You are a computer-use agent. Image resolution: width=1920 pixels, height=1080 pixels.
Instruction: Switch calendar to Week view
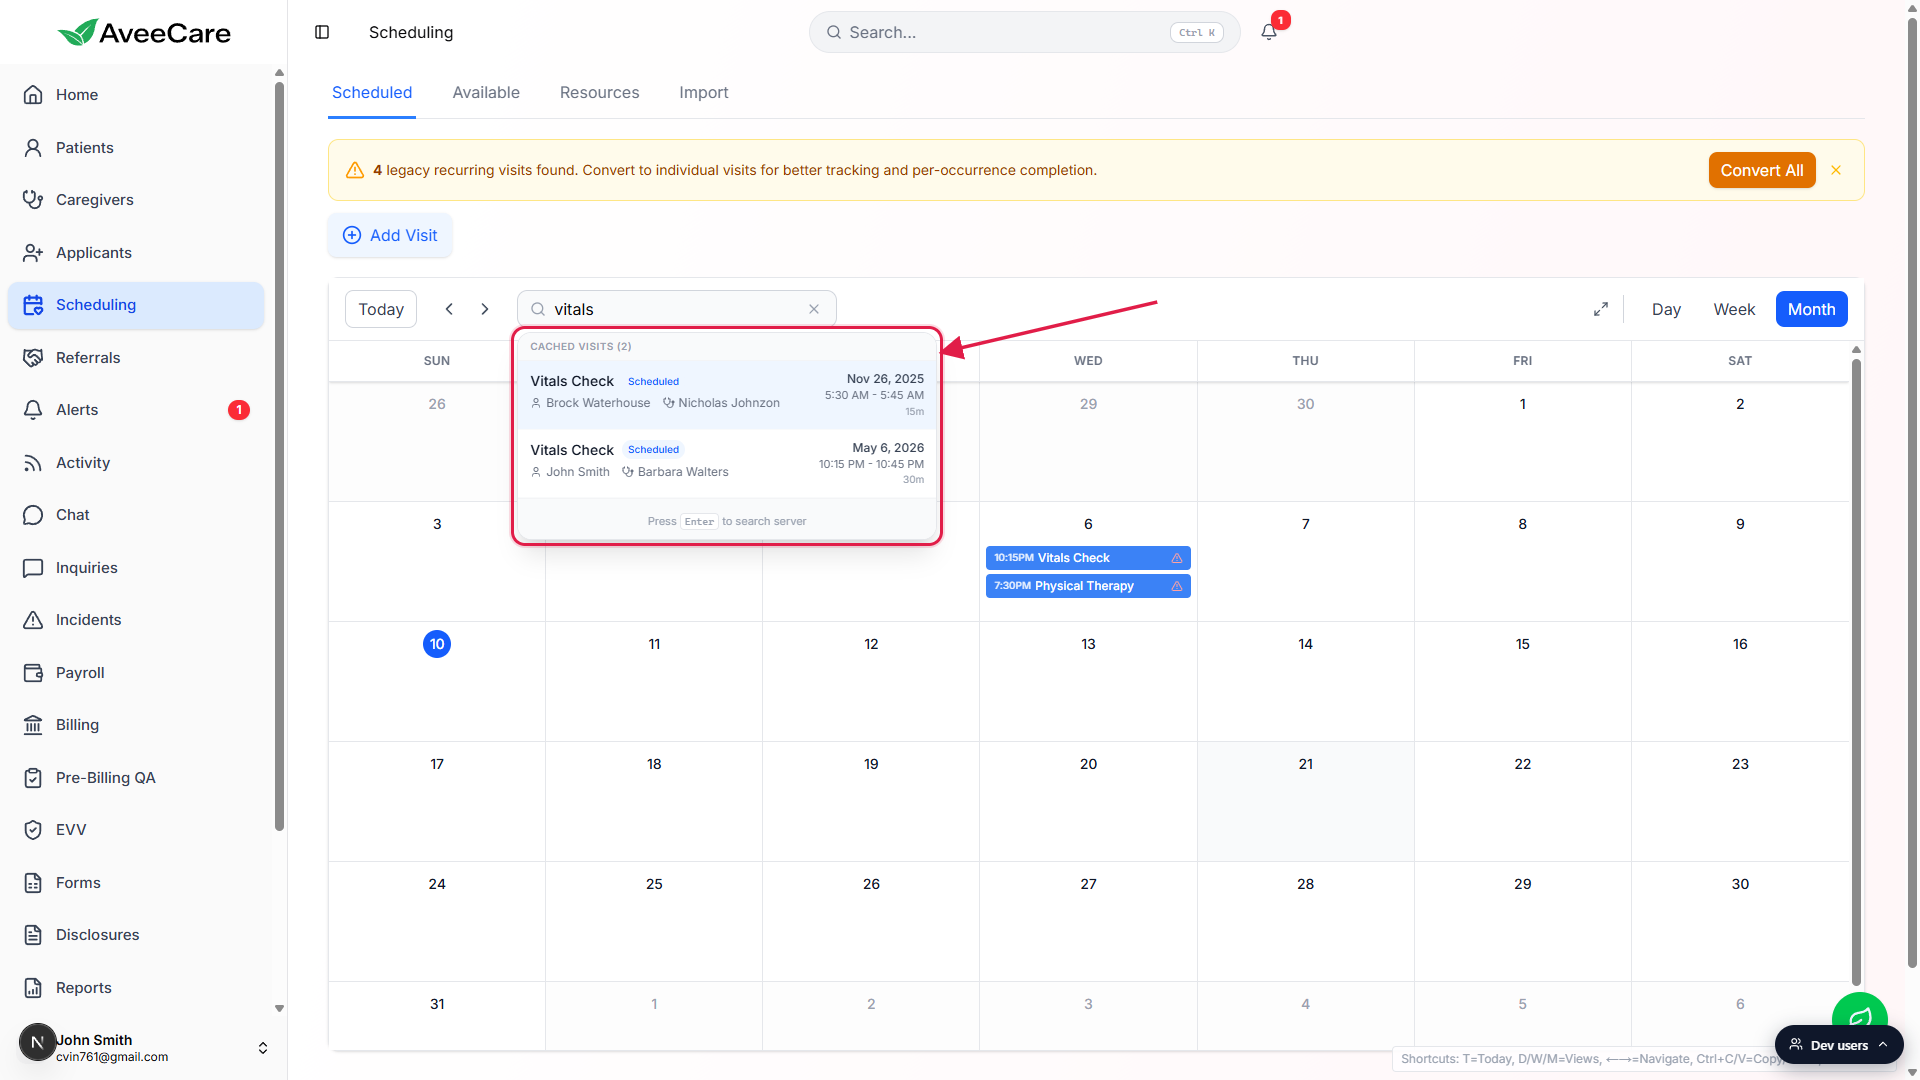click(1734, 309)
